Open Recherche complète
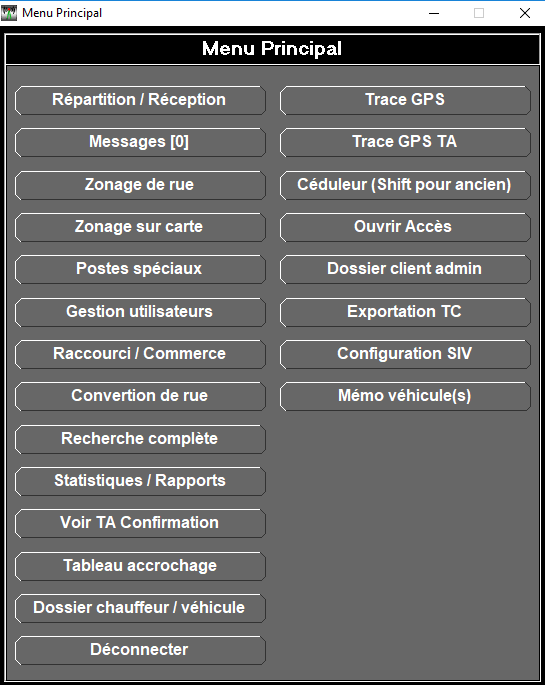The height and width of the screenshot is (685, 545). pyautogui.click(x=140, y=439)
